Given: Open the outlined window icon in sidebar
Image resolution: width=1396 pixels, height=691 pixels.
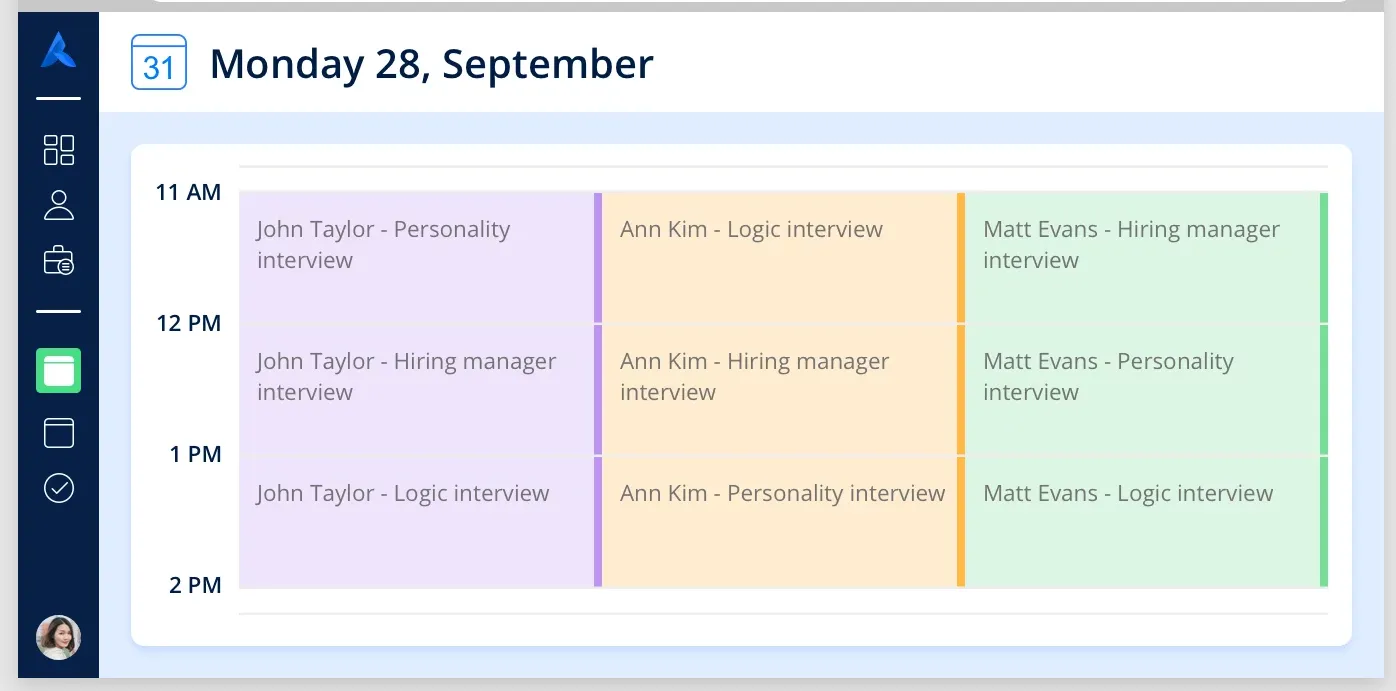Looking at the screenshot, I should (59, 432).
